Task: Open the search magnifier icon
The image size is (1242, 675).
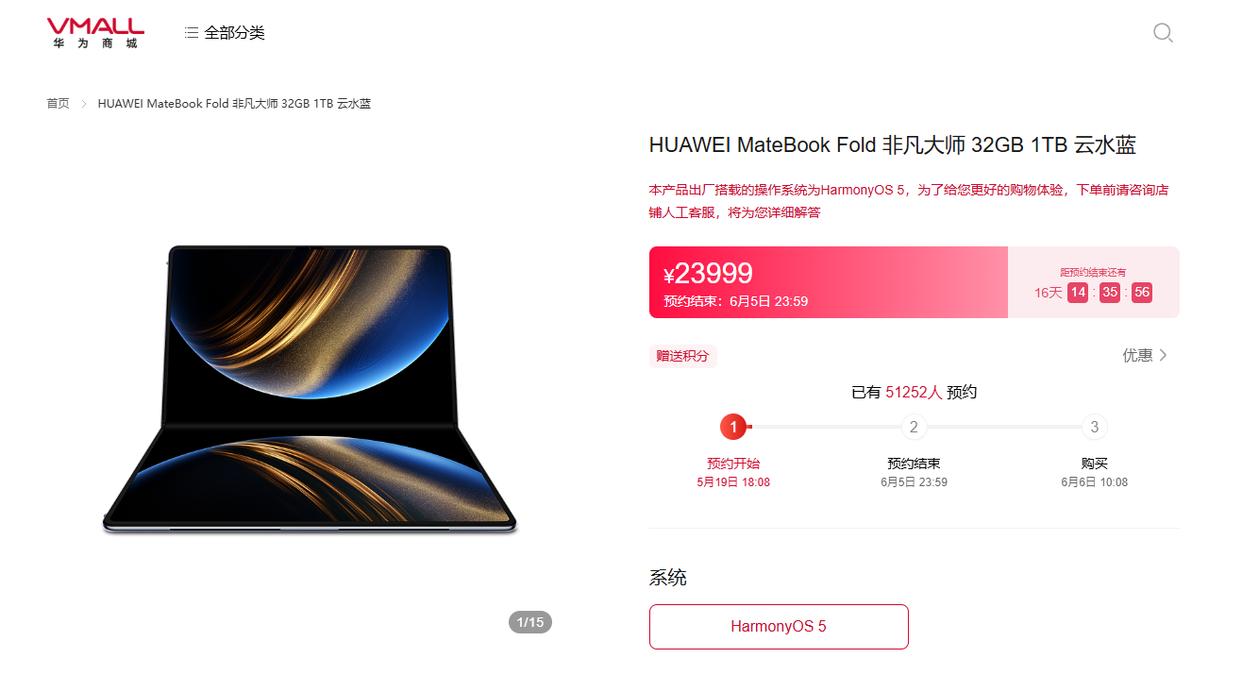Action: (1163, 32)
